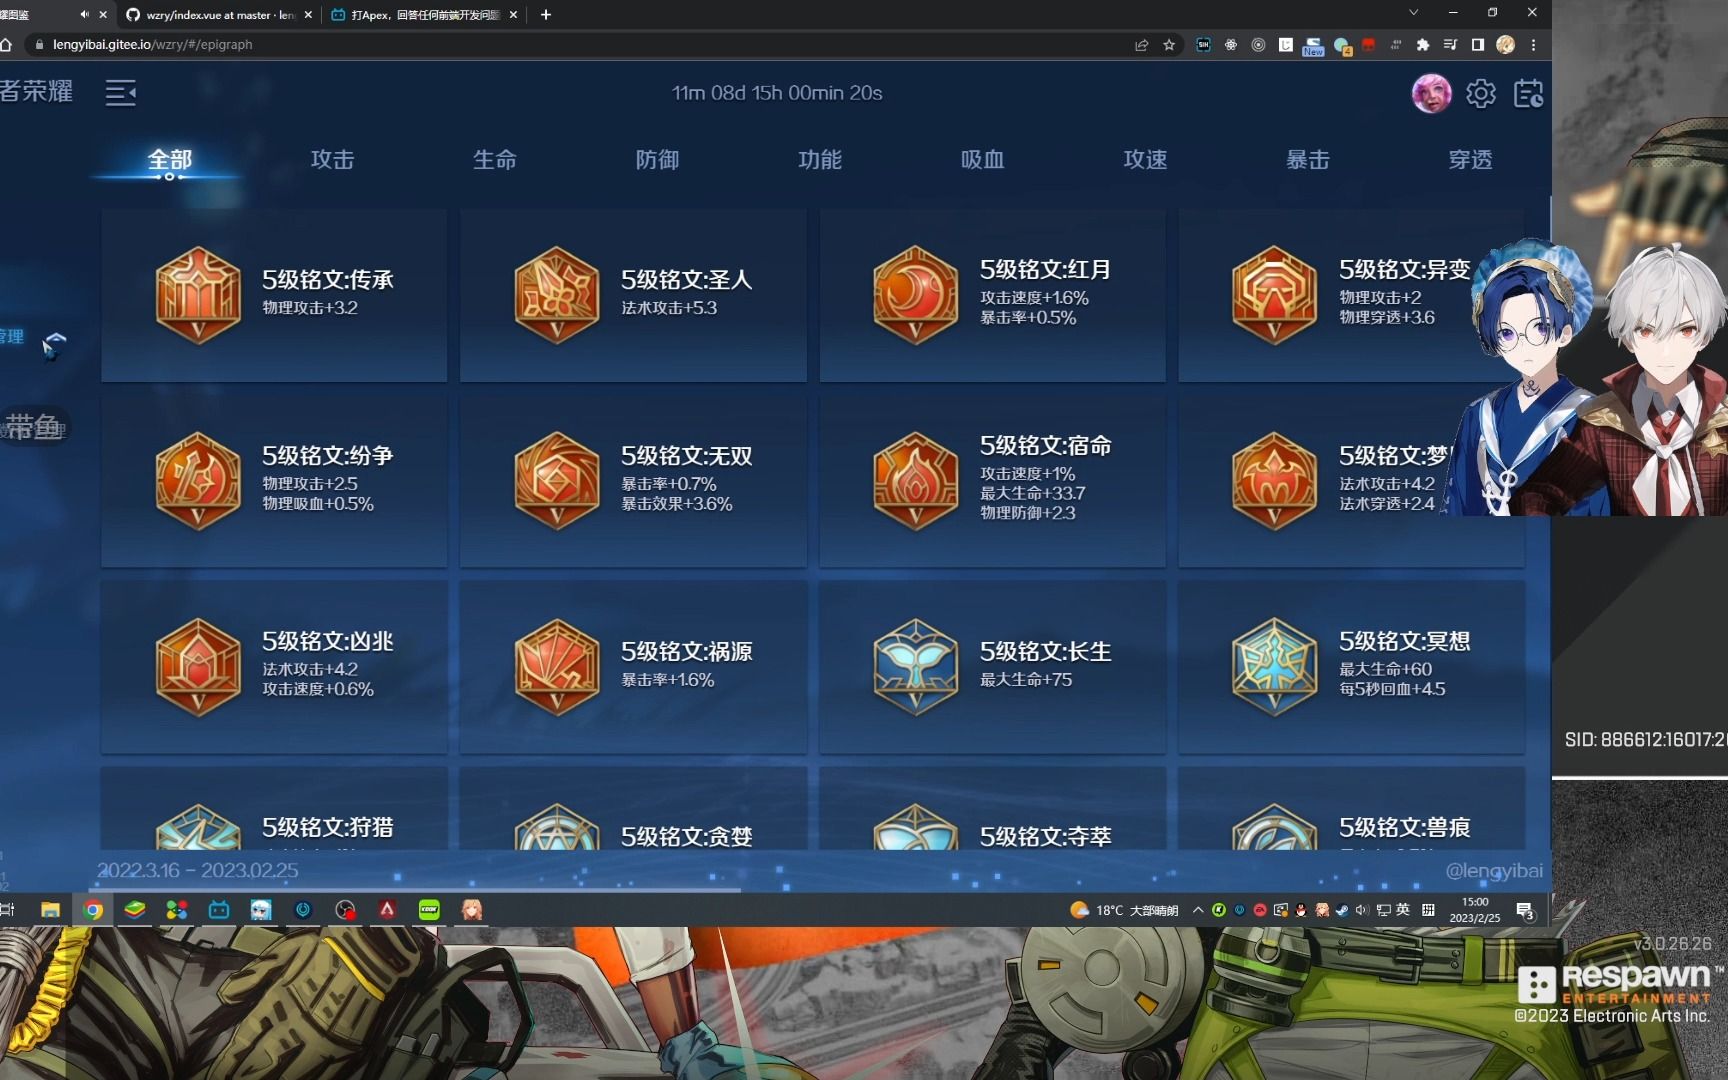Close the wzry/index.vue GitHub tab
The width and height of the screenshot is (1728, 1080).
308,15
